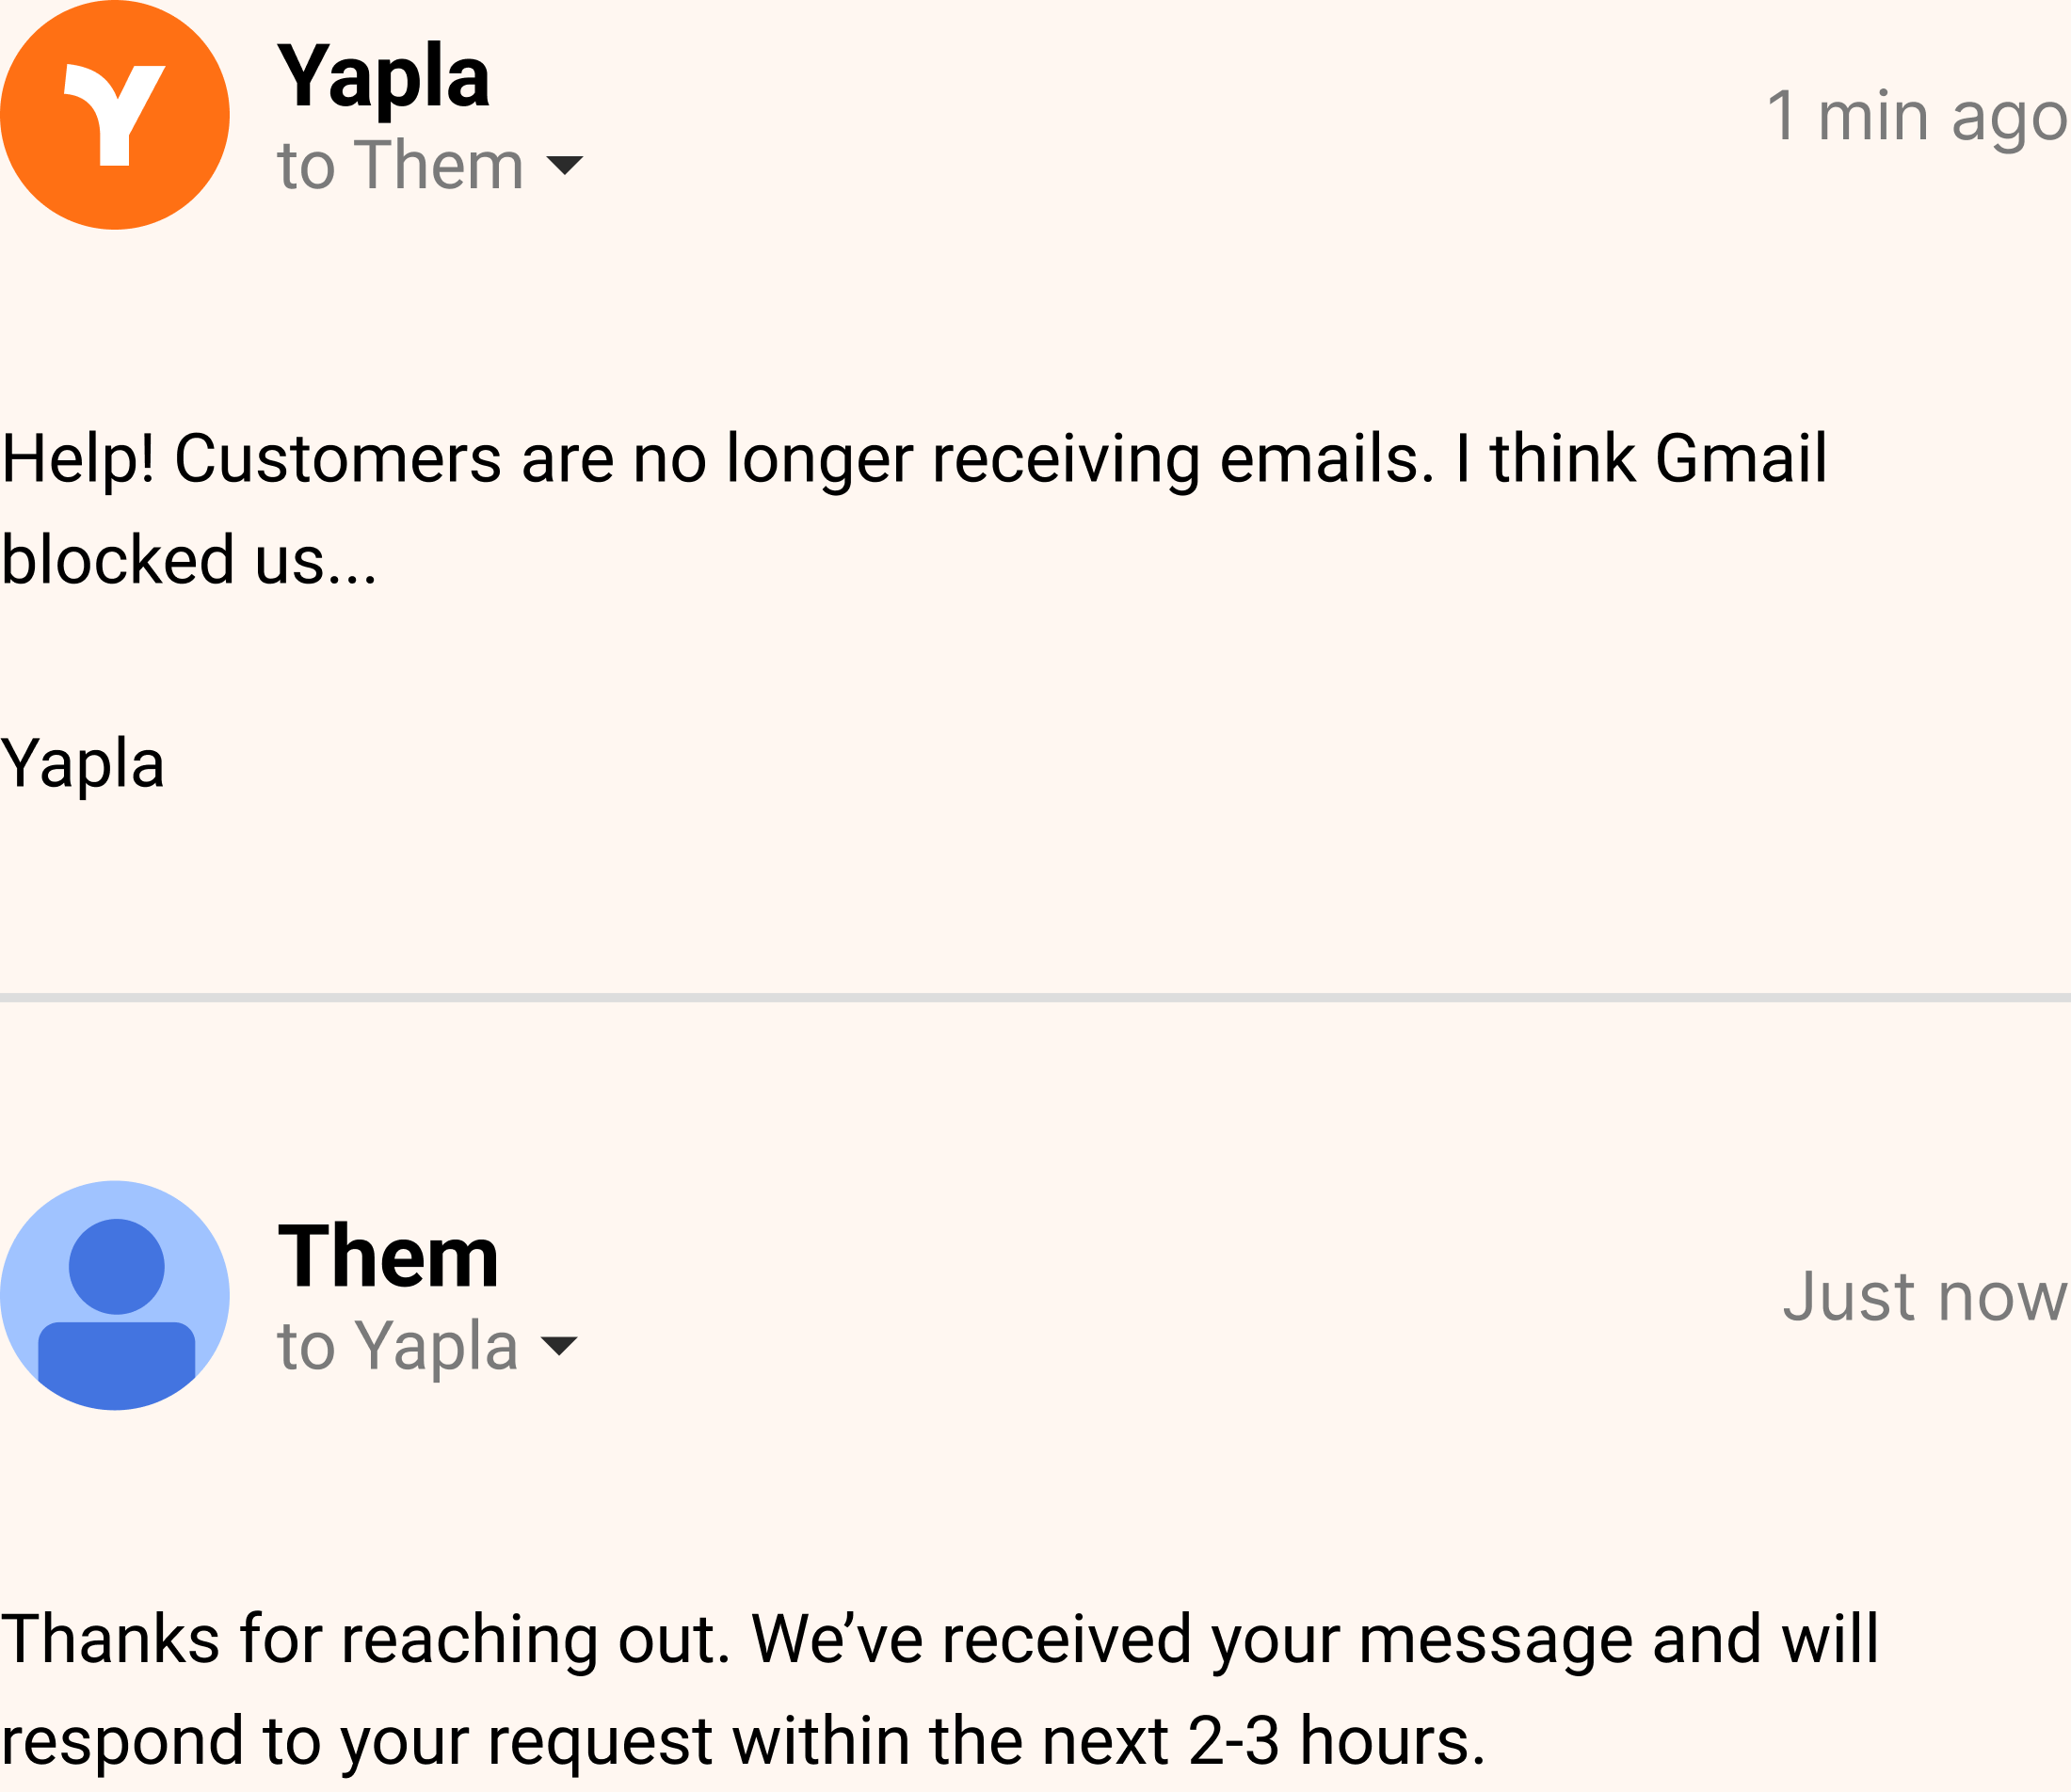Click the "Thanks for reaching out" sentence
Screen dimensions: 2071x1792
(366, 1640)
